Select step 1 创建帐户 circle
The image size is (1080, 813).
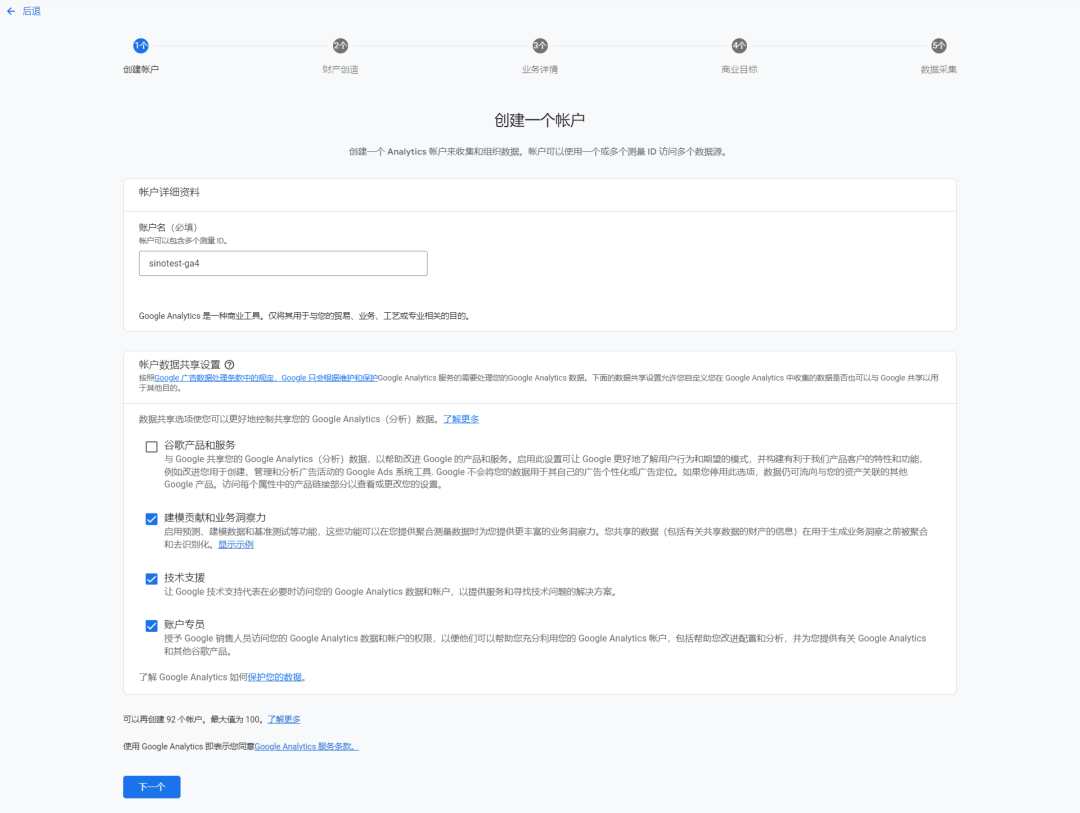(x=140, y=46)
